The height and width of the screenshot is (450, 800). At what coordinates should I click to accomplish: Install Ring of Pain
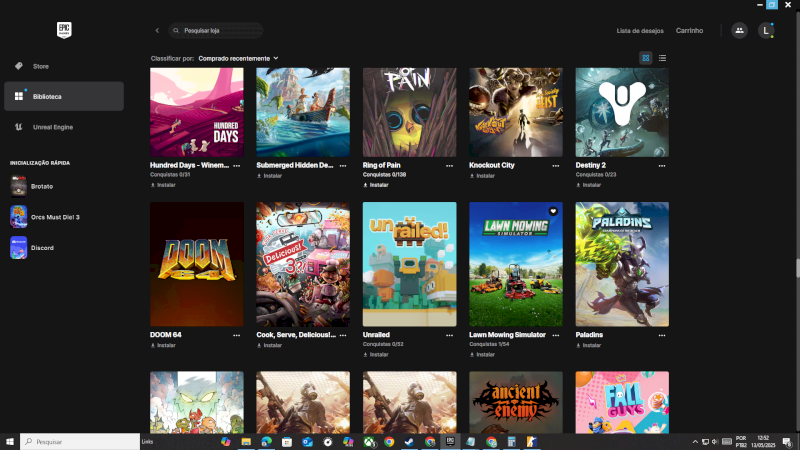tap(376, 185)
